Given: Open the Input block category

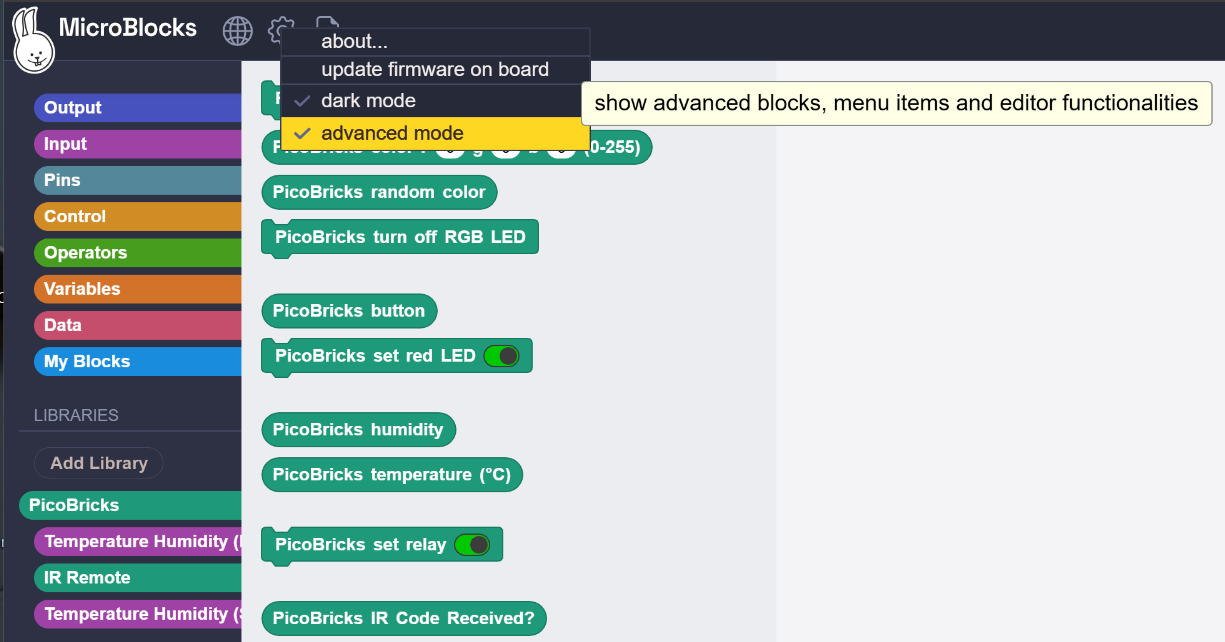Looking at the screenshot, I should [138, 144].
